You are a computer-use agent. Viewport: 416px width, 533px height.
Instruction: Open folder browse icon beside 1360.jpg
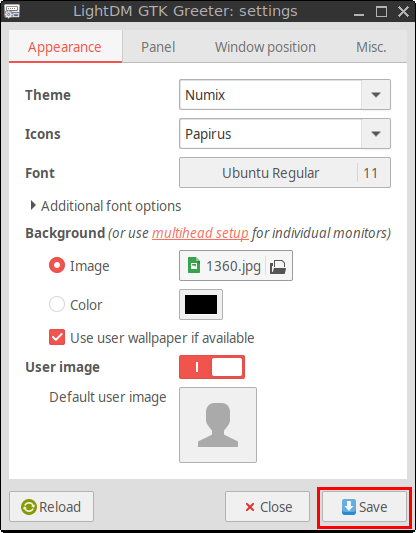coord(278,266)
